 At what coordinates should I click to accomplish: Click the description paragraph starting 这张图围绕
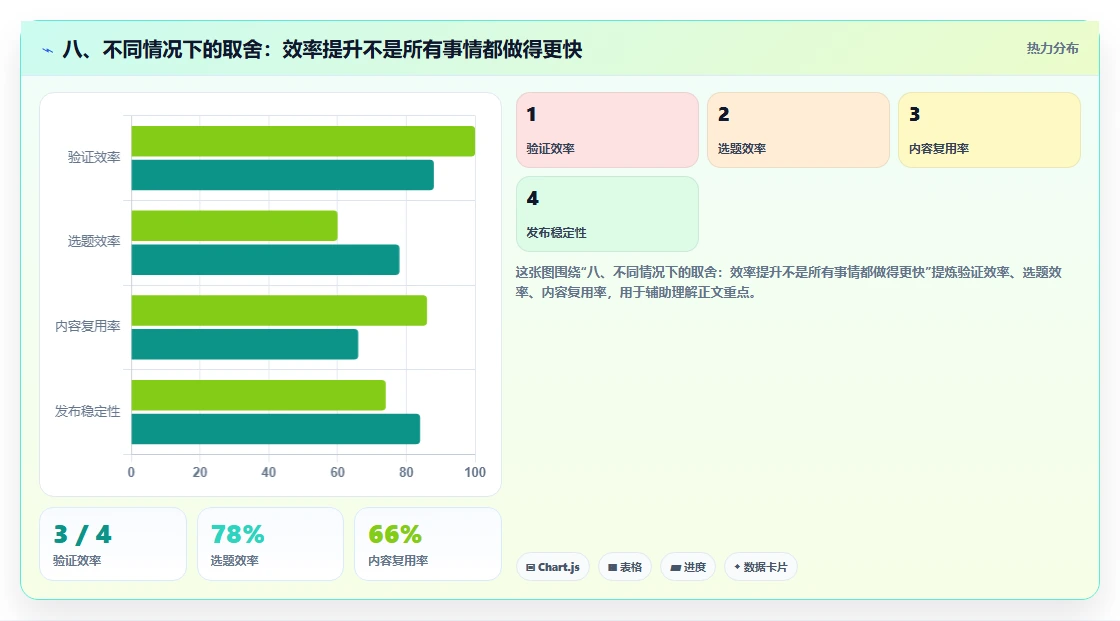click(789, 282)
